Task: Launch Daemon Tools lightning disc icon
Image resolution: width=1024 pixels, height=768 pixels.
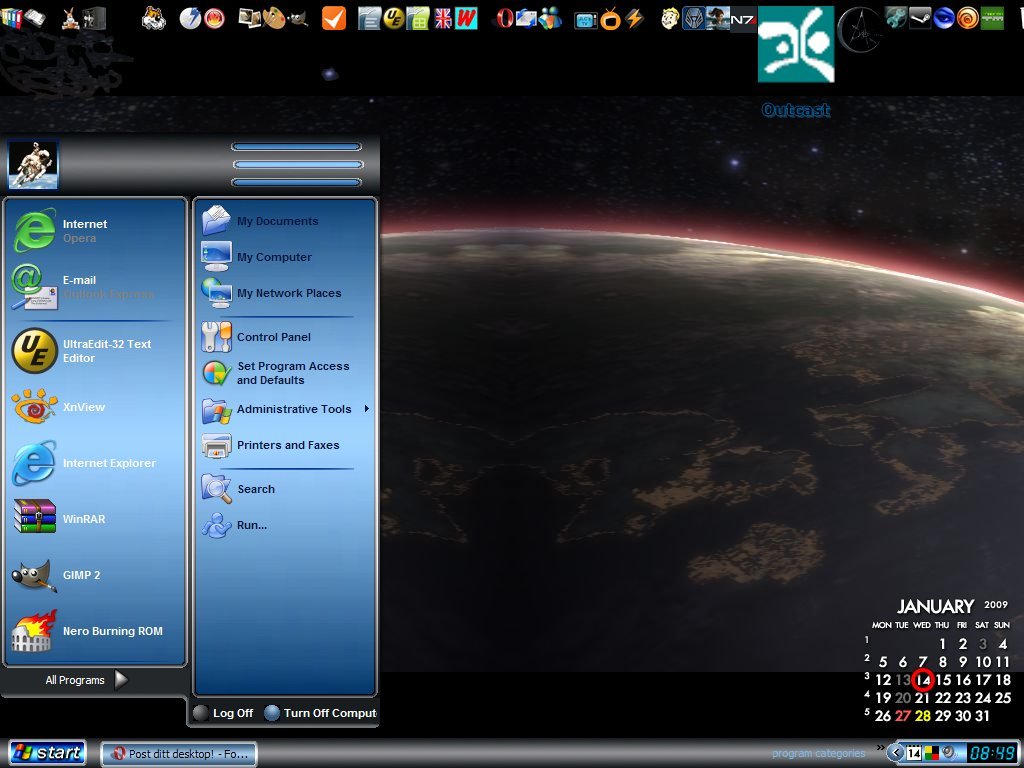Action: point(190,18)
